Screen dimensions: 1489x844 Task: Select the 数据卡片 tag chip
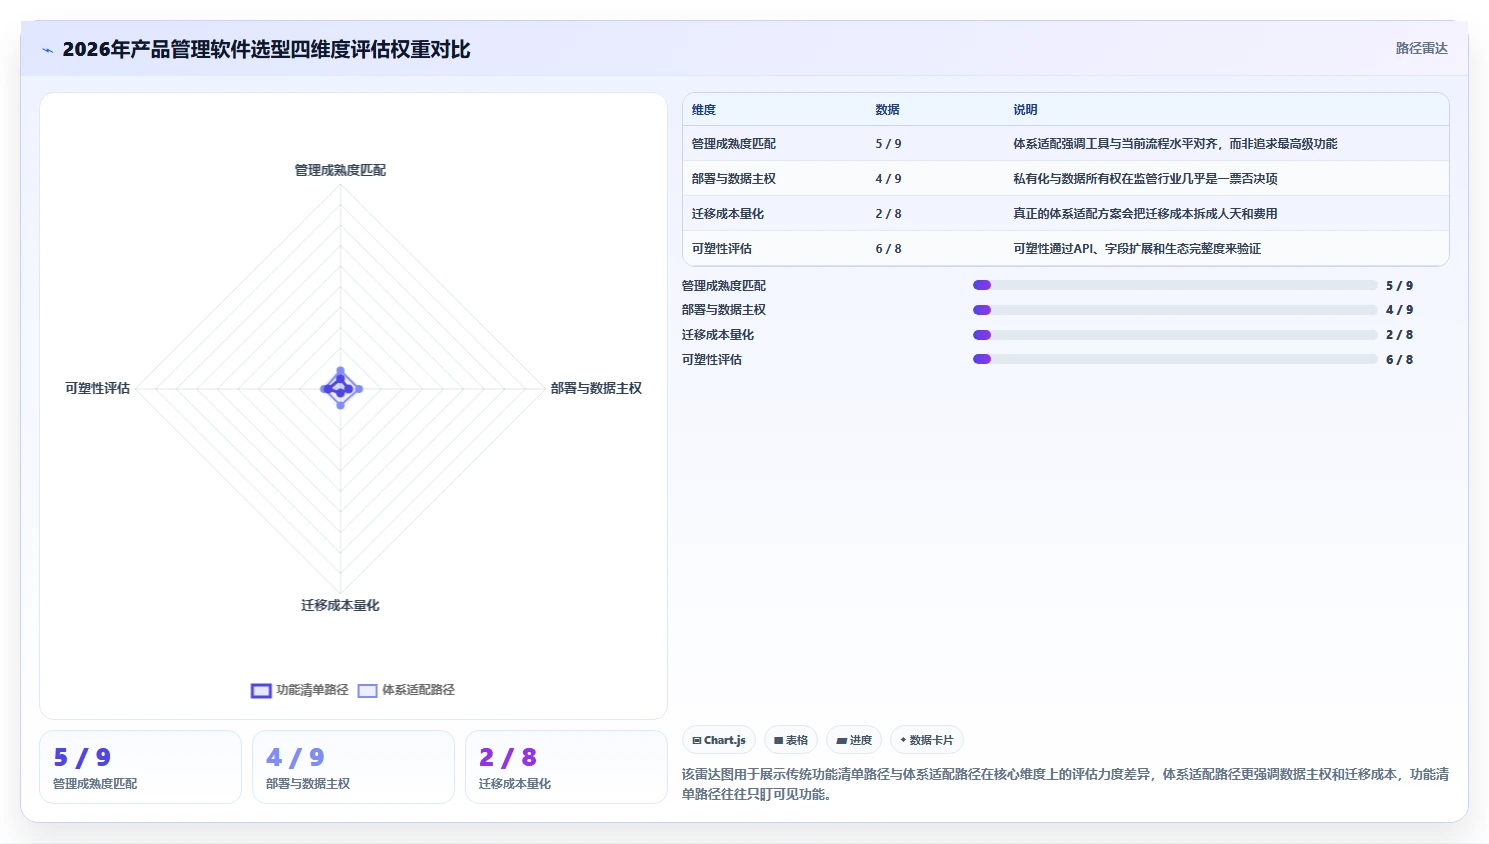pos(926,740)
